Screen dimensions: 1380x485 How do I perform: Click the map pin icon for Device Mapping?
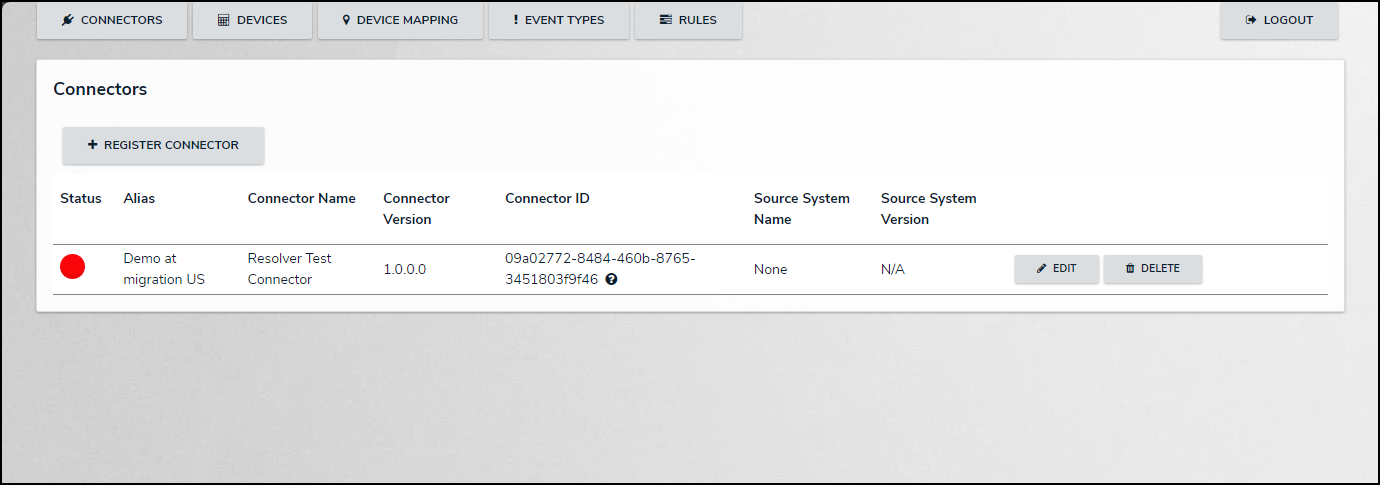346,20
